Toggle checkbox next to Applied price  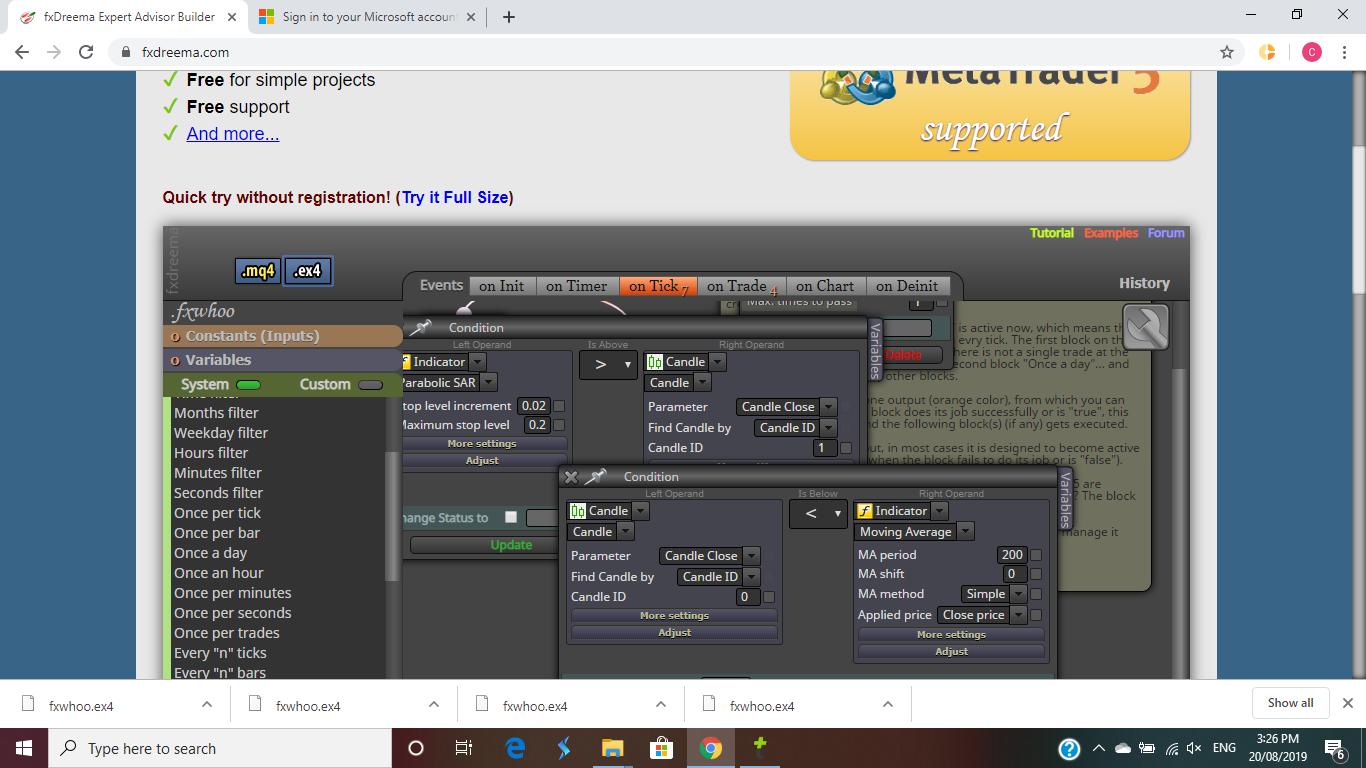(x=1036, y=615)
